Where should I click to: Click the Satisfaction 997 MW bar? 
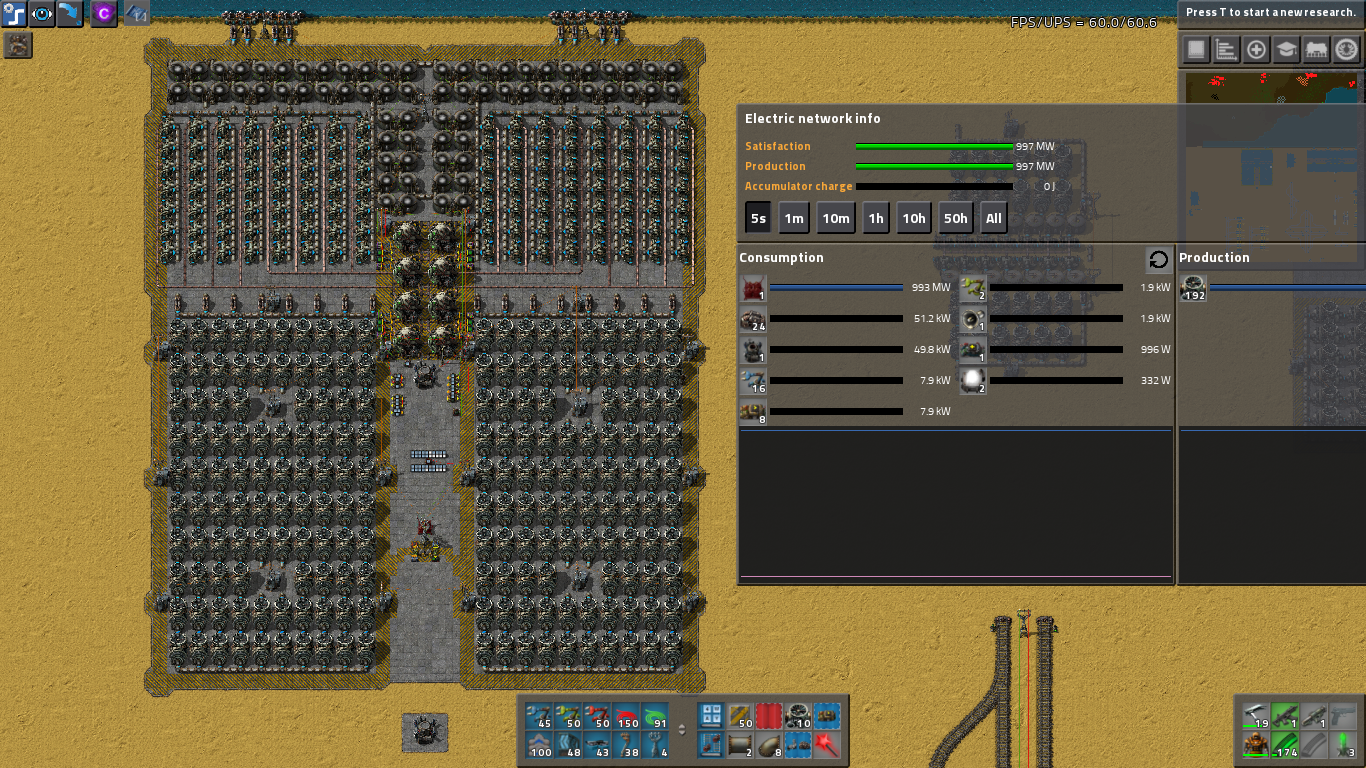point(934,146)
